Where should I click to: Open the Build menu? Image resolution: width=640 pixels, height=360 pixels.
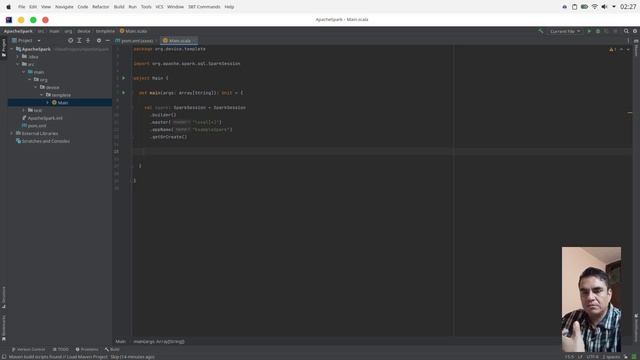click(x=119, y=7)
